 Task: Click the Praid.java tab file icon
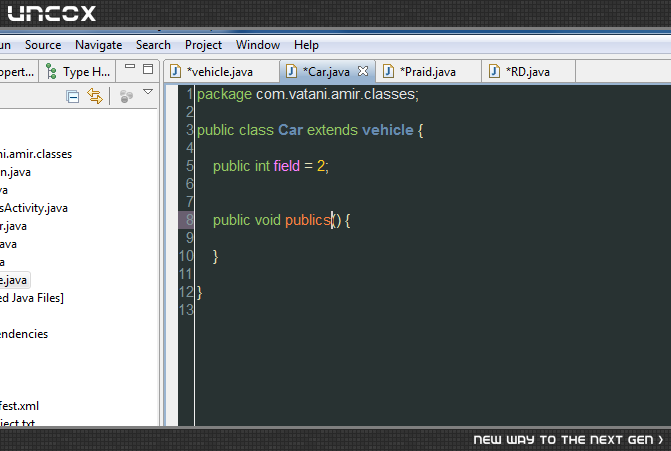point(388,71)
